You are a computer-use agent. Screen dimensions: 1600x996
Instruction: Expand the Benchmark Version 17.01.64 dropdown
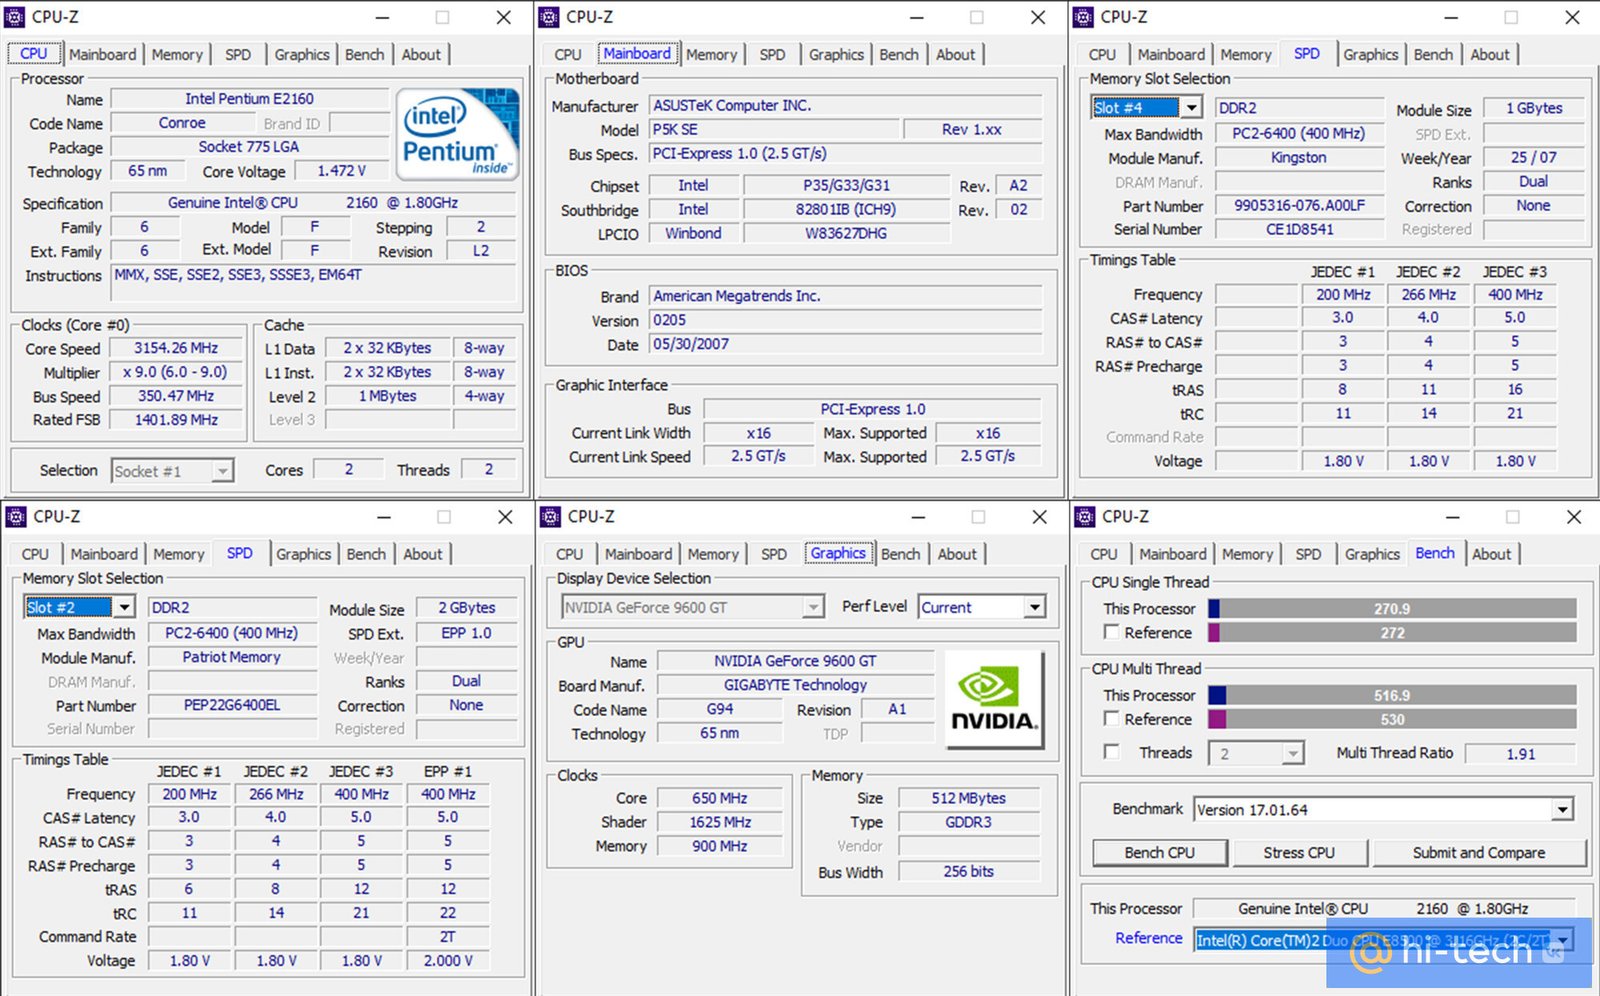[x=1562, y=810]
